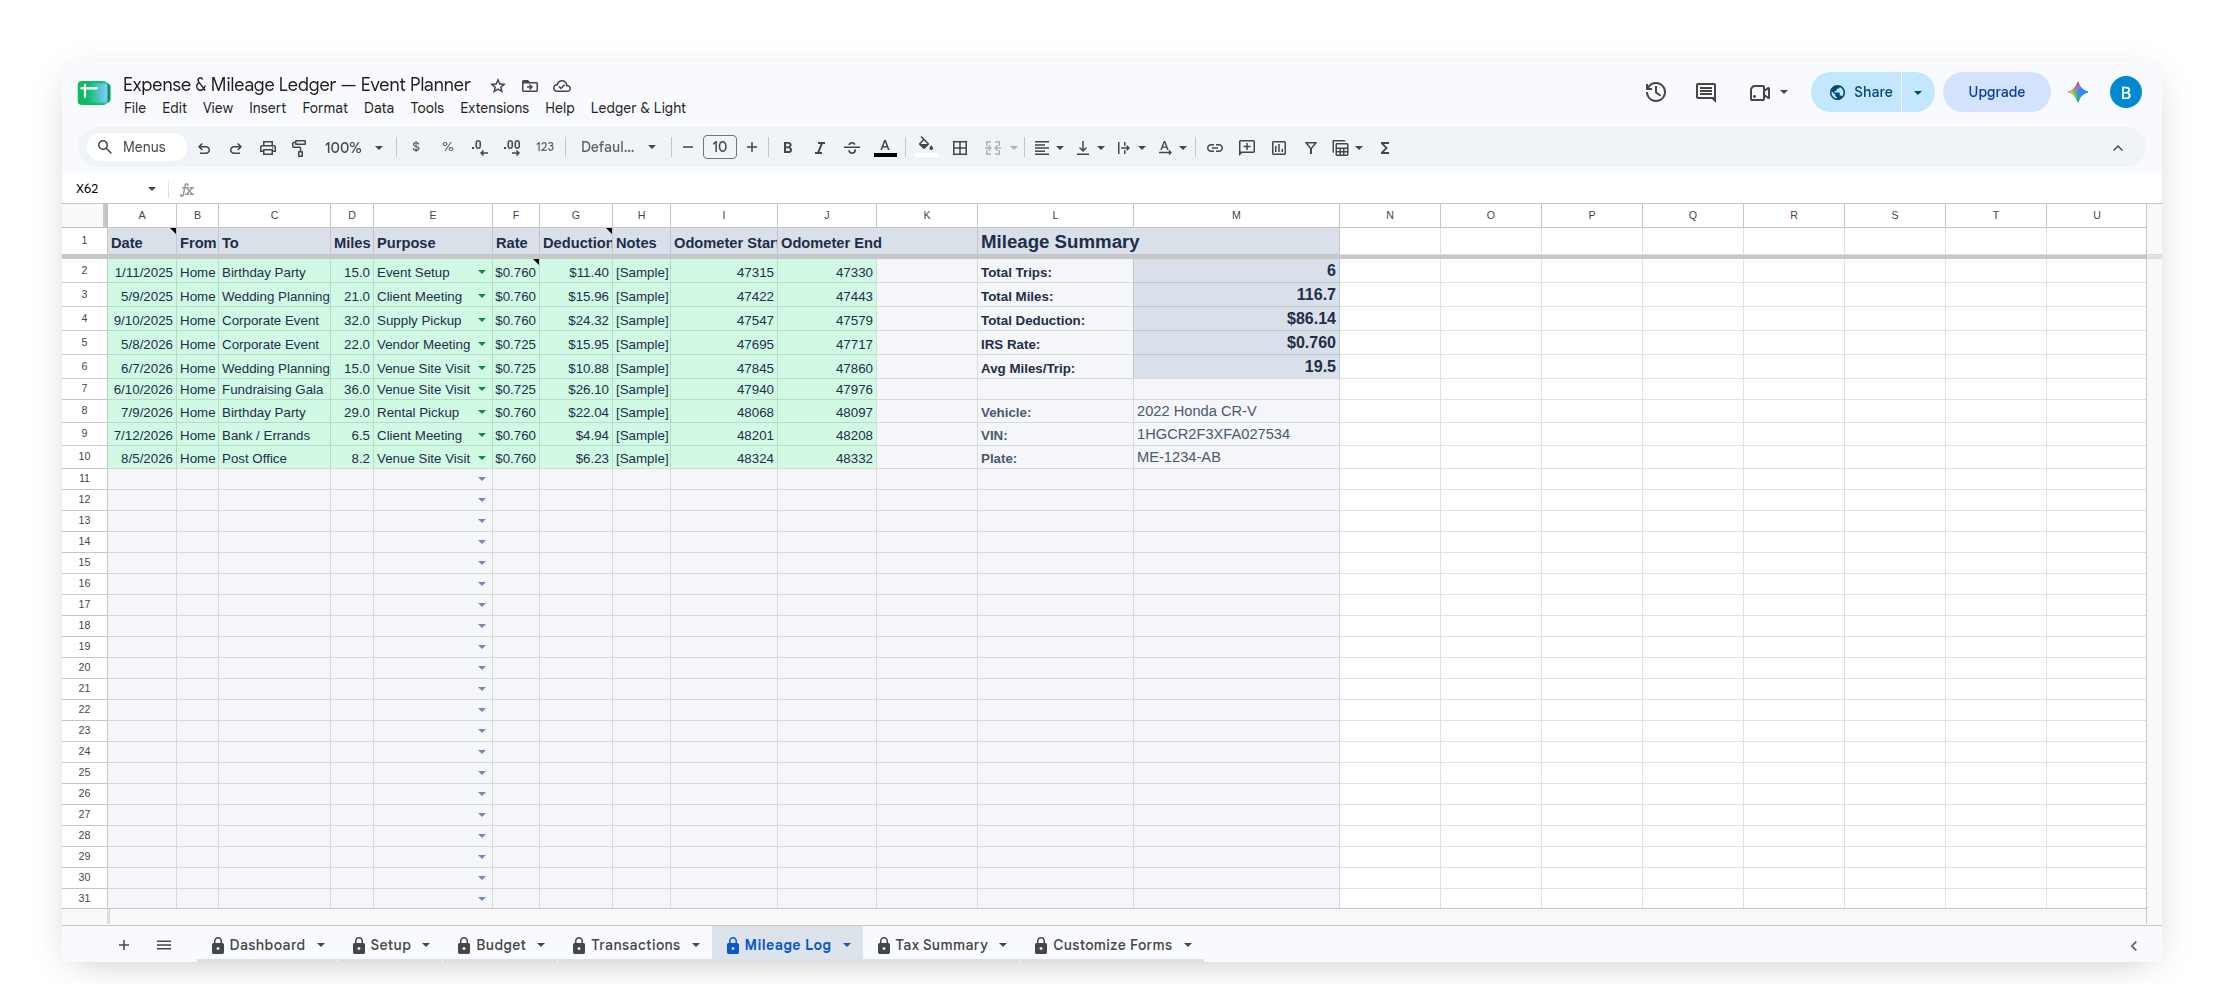Format as currency with the dollar icon
The image size is (2224, 984).
(416, 147)
